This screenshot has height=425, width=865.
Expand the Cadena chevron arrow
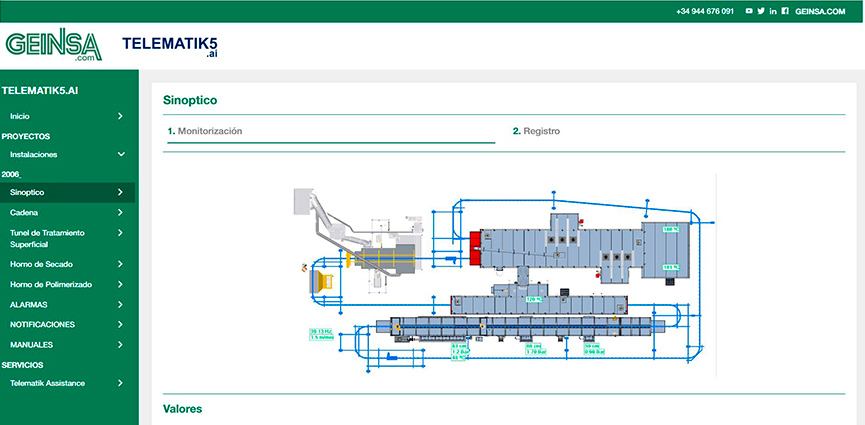click(x=120, y=212)
